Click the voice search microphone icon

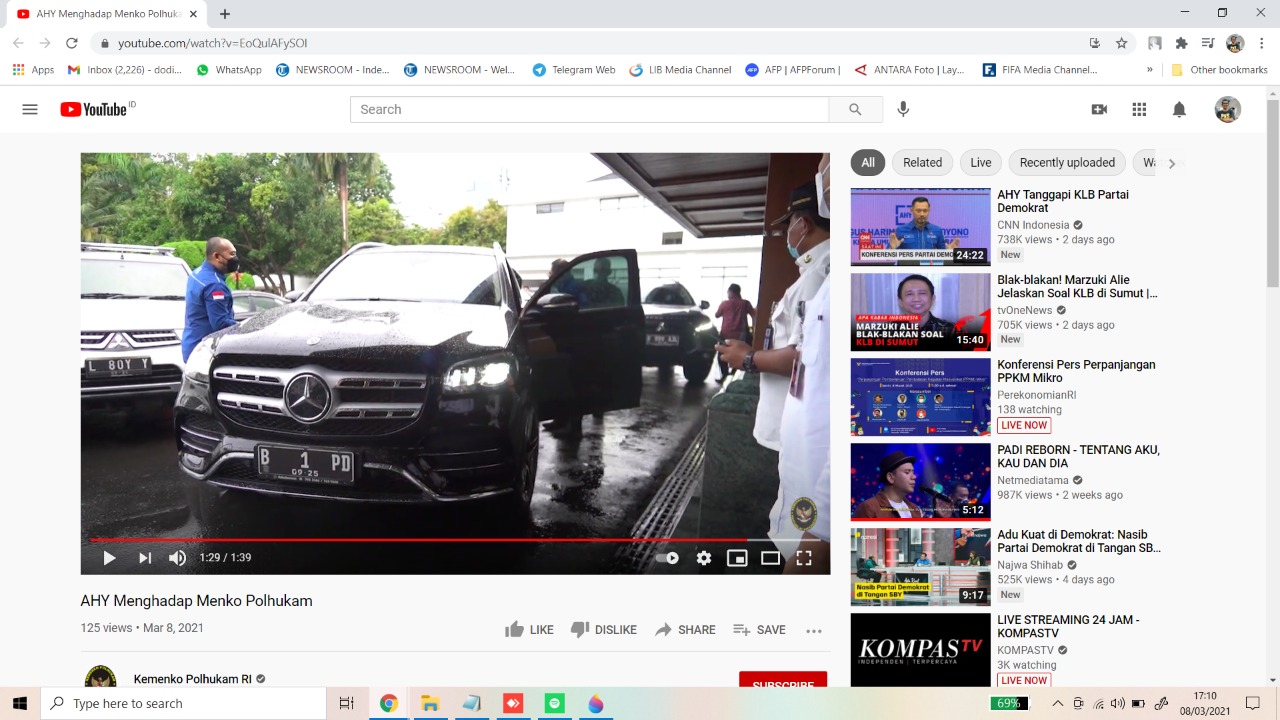tap(903, 109)
